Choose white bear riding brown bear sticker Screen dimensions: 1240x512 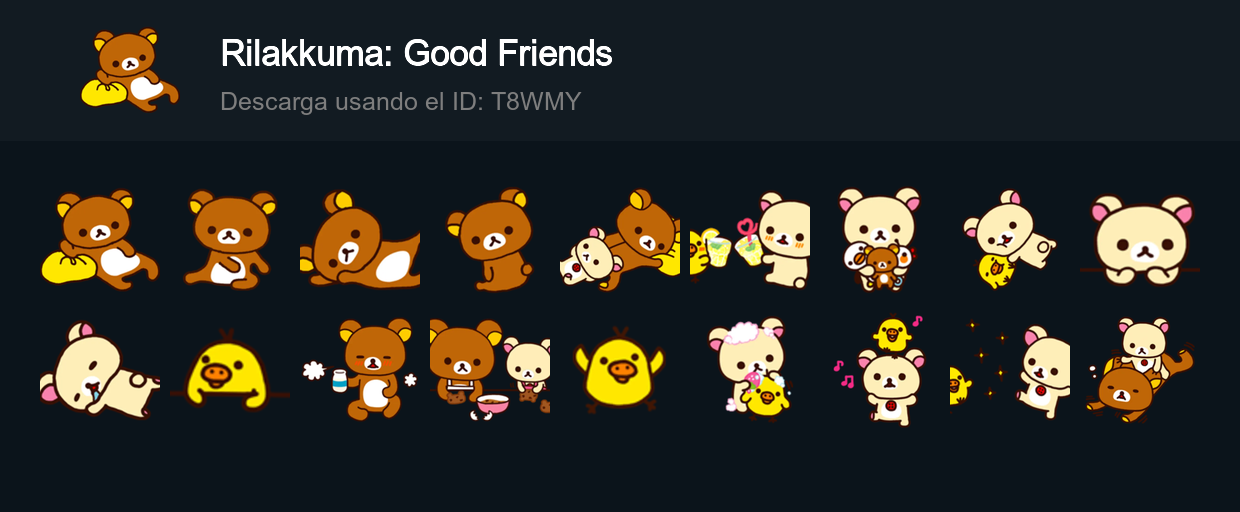coord(1140,370)
